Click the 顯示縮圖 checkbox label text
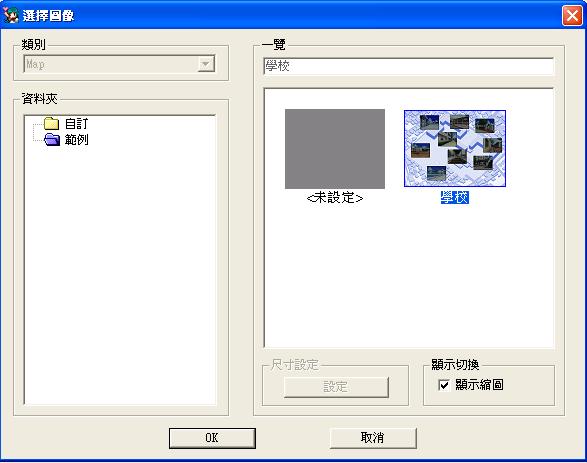The width and height of the screenshot is (587, 463). [x=479, y=385]
